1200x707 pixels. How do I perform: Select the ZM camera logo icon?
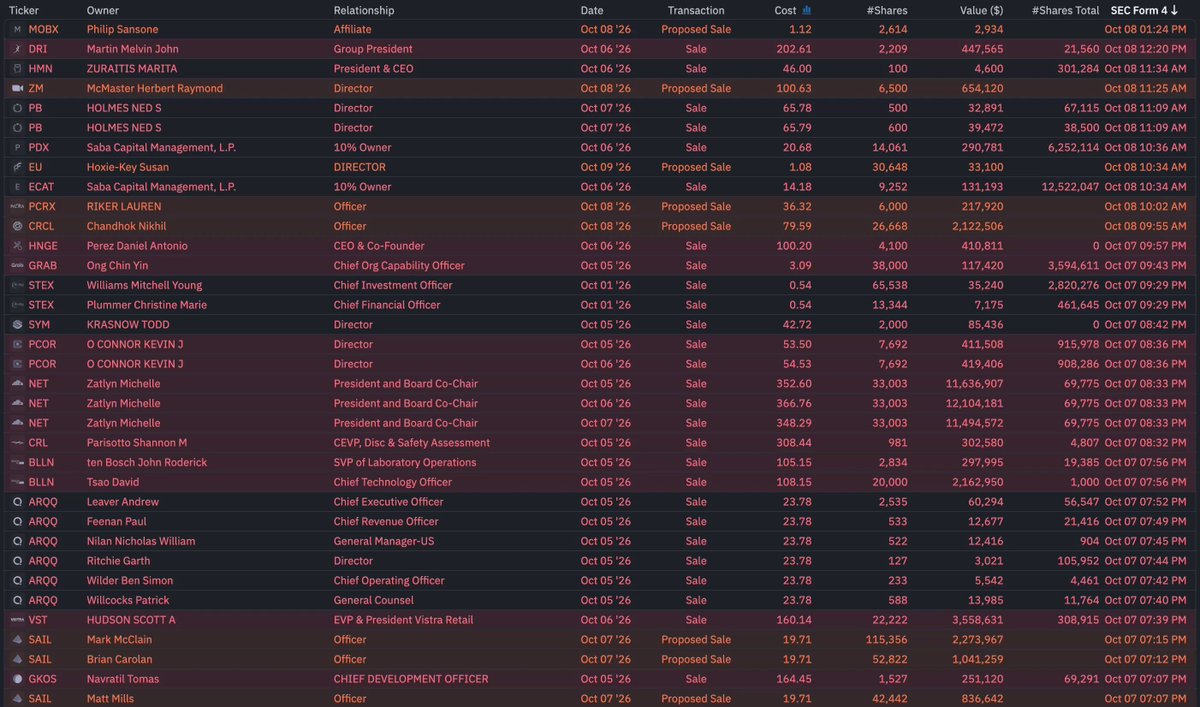(17, 88)
